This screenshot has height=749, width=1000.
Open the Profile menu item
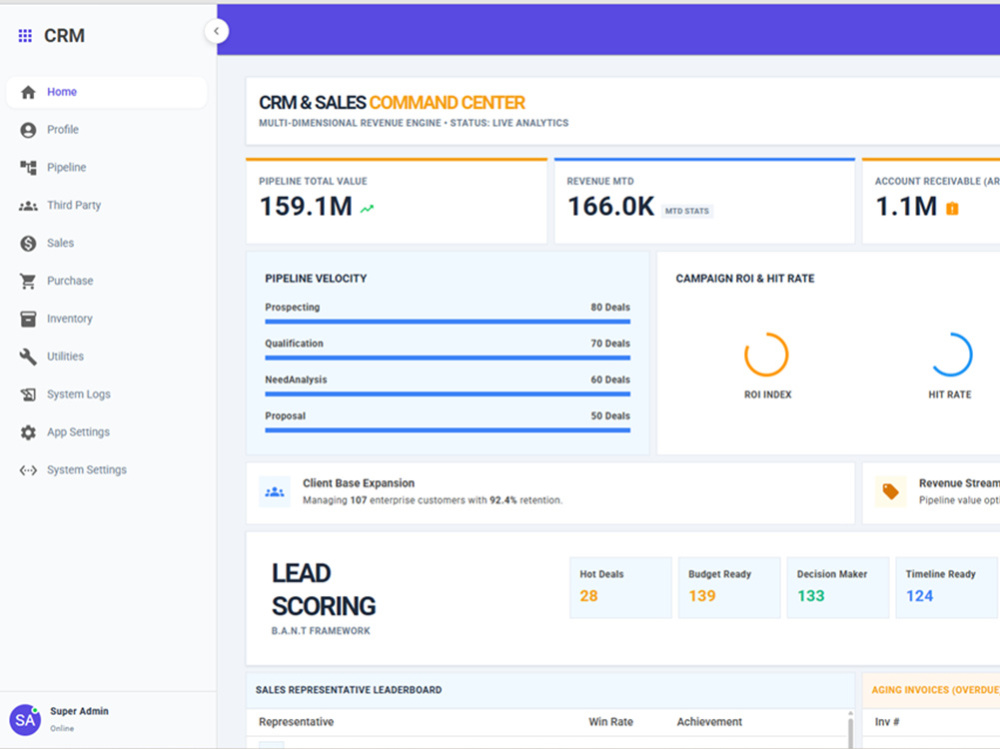coord(107,130)
